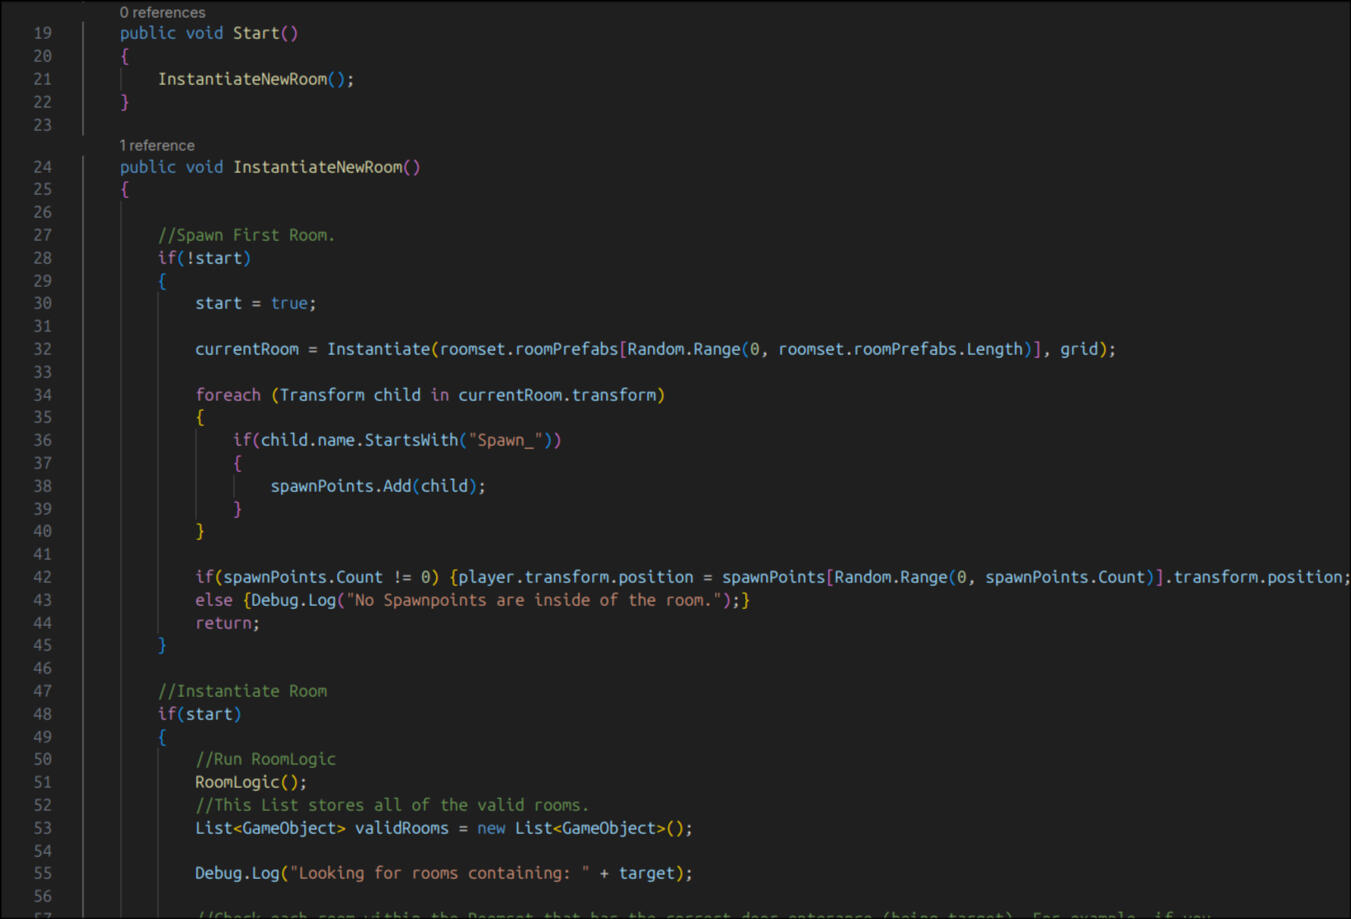
Task: Click the 'target' variable on line 55
Action: pos(646,873)
